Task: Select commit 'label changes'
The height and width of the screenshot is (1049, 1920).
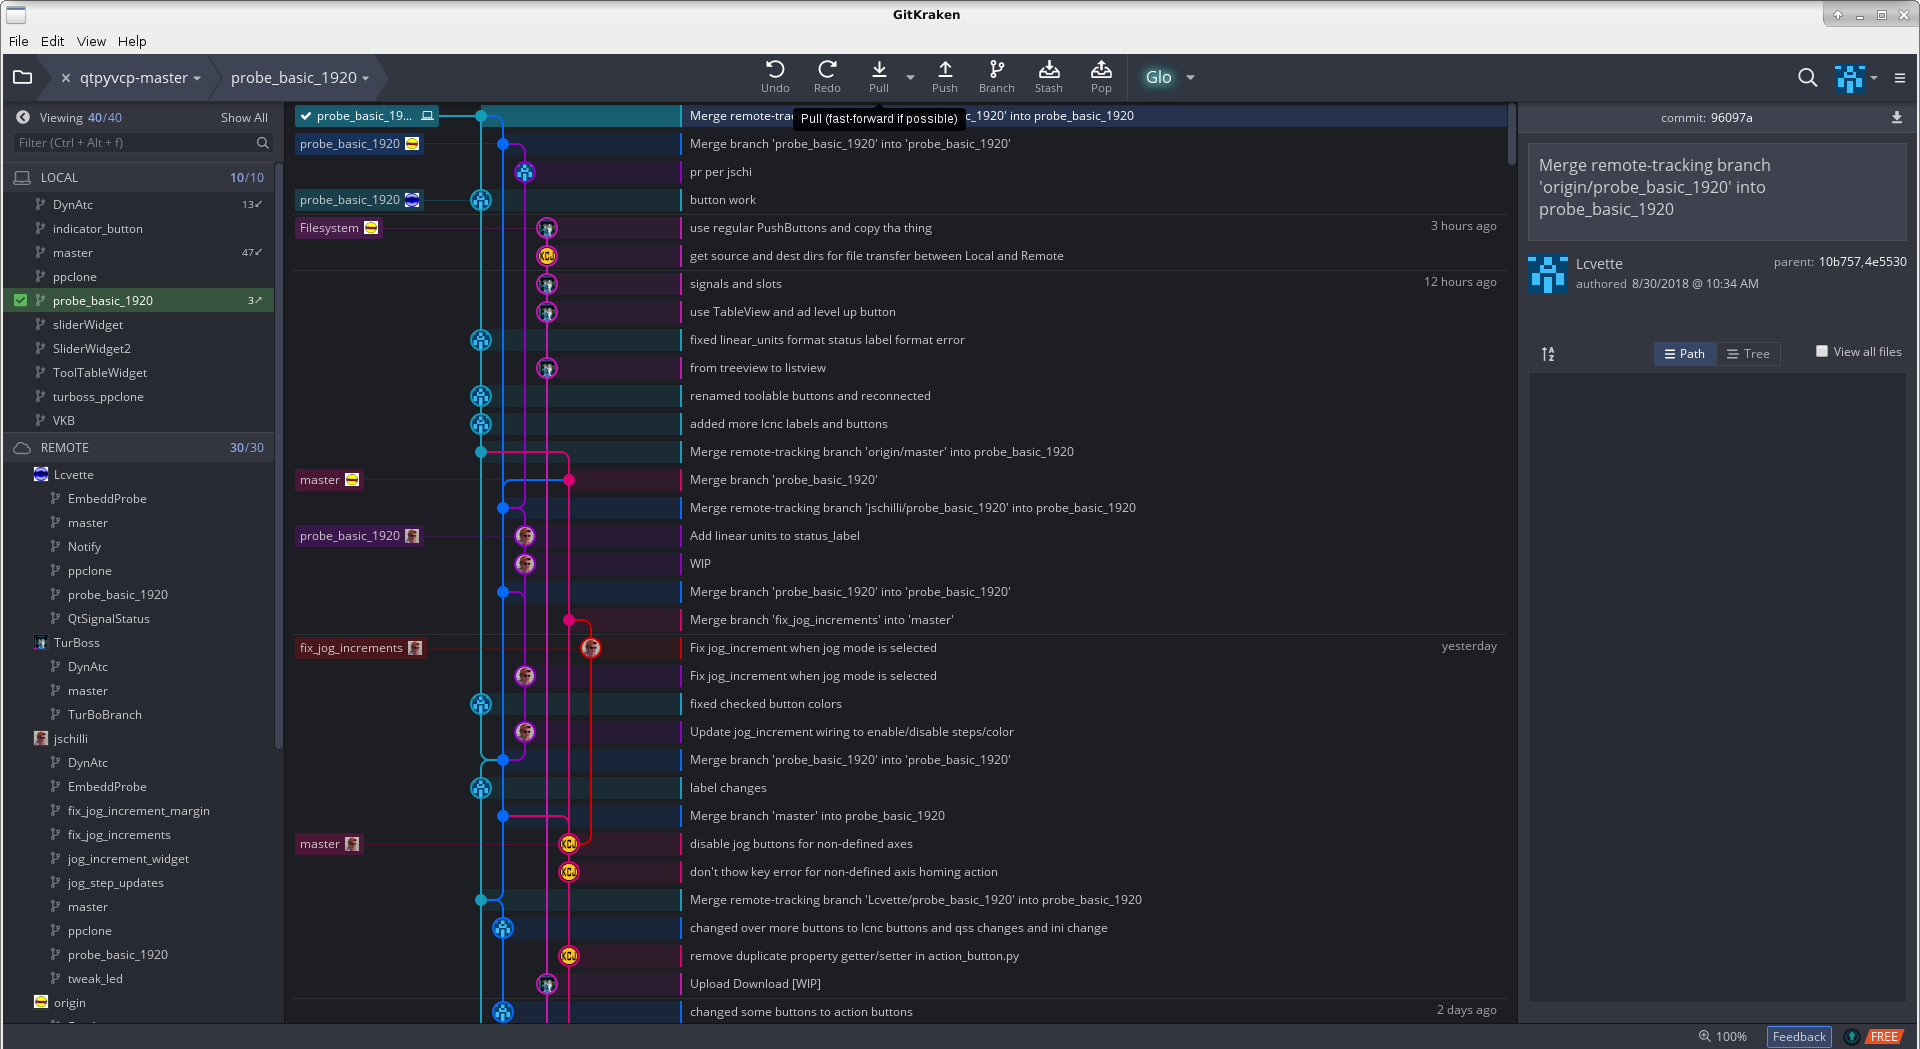Action: (x=728, y=788)
